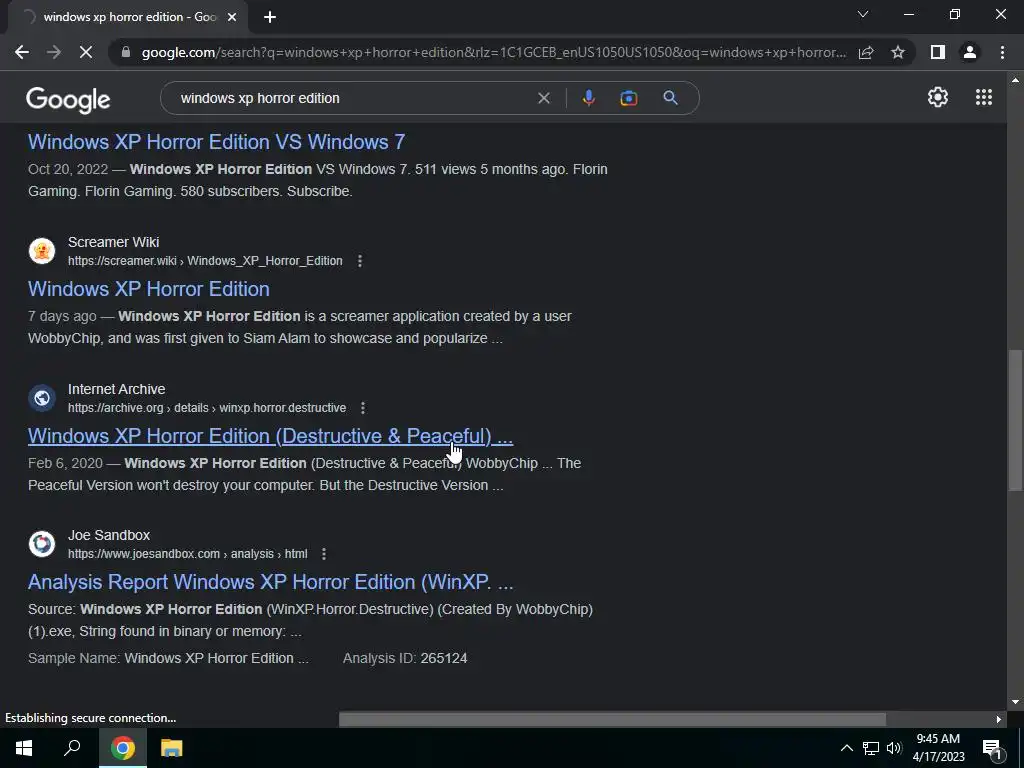Image resolution: width=1024 pixels, height=768 pixels.
Task: Click the horizontal scrollbar right arrow
Action: tap(999, 719)
